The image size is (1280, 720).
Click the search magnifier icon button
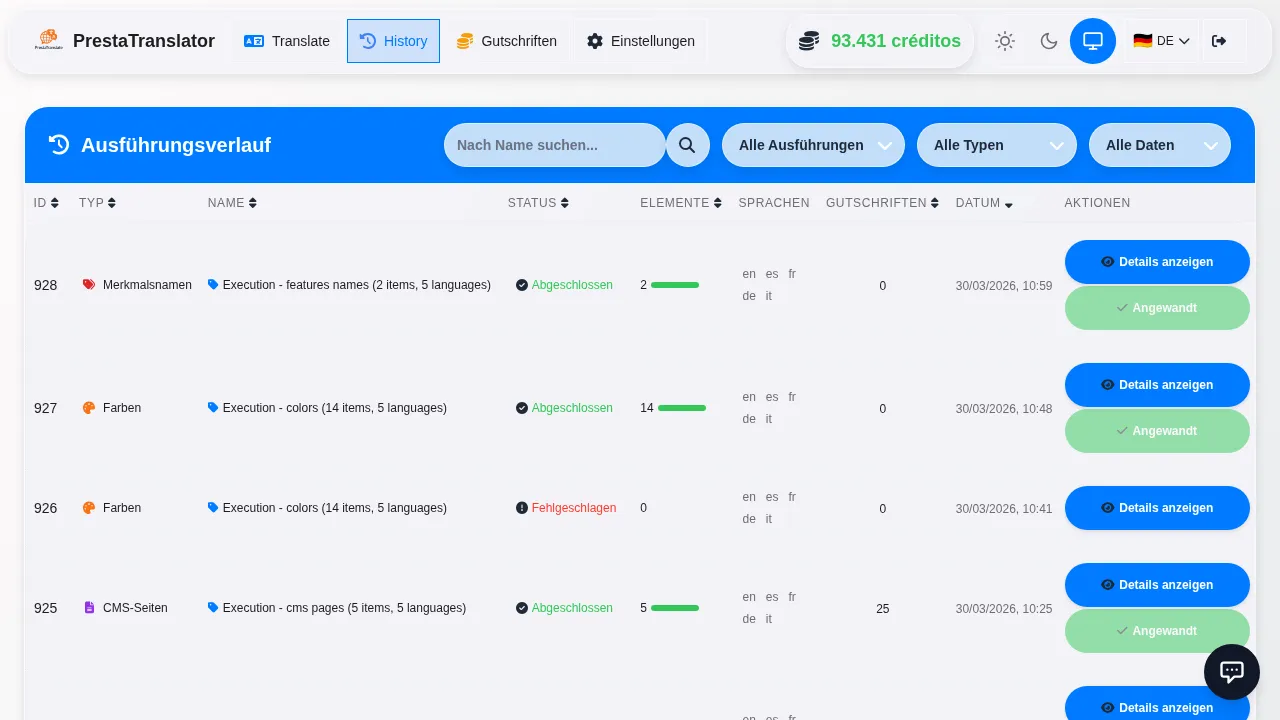tap(687, 145)
